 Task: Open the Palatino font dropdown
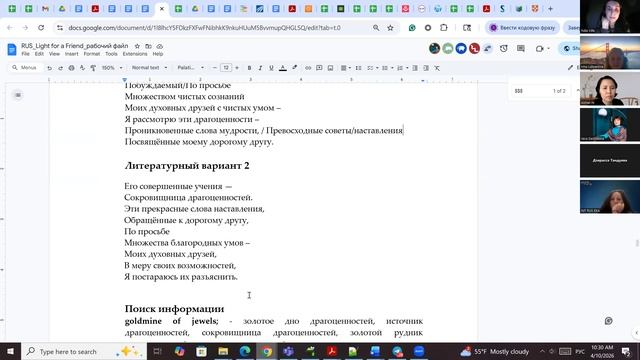(191, 68)
